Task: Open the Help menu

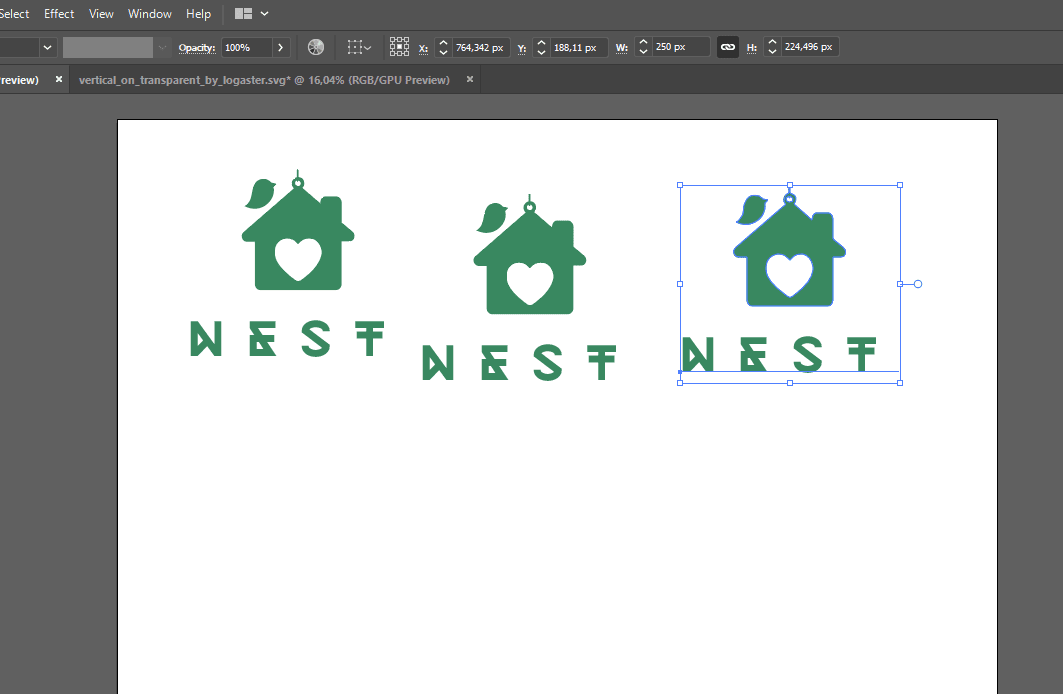Action: pos(199,14)
